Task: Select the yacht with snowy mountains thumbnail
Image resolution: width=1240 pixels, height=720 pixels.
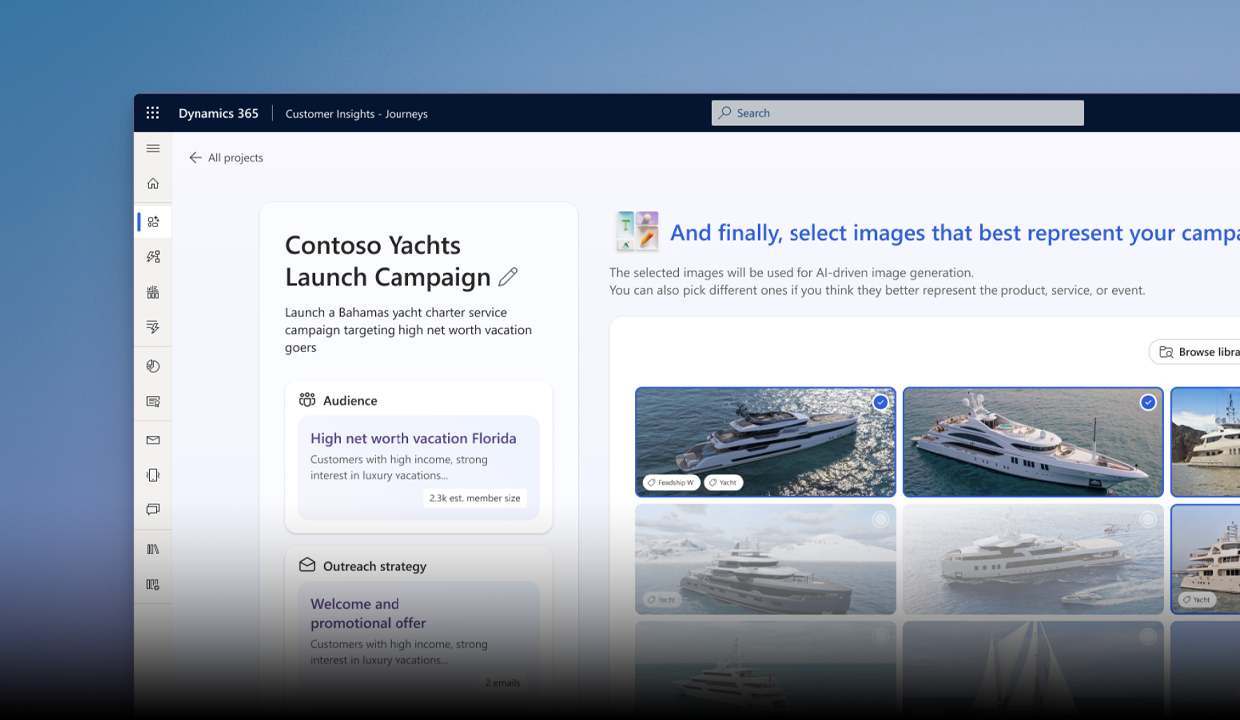Action: (765, 559)
